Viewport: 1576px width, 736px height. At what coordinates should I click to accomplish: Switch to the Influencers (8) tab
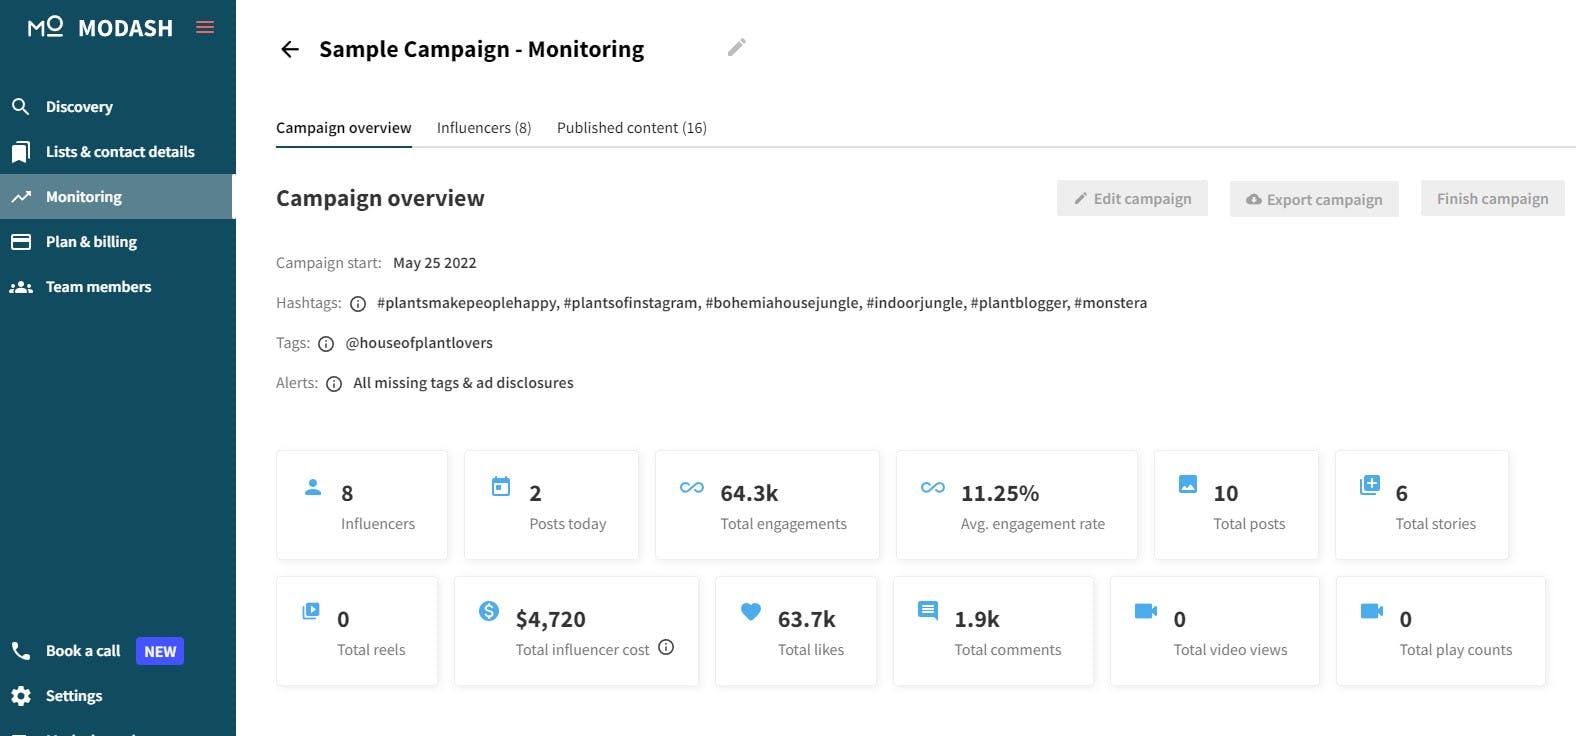484,128
